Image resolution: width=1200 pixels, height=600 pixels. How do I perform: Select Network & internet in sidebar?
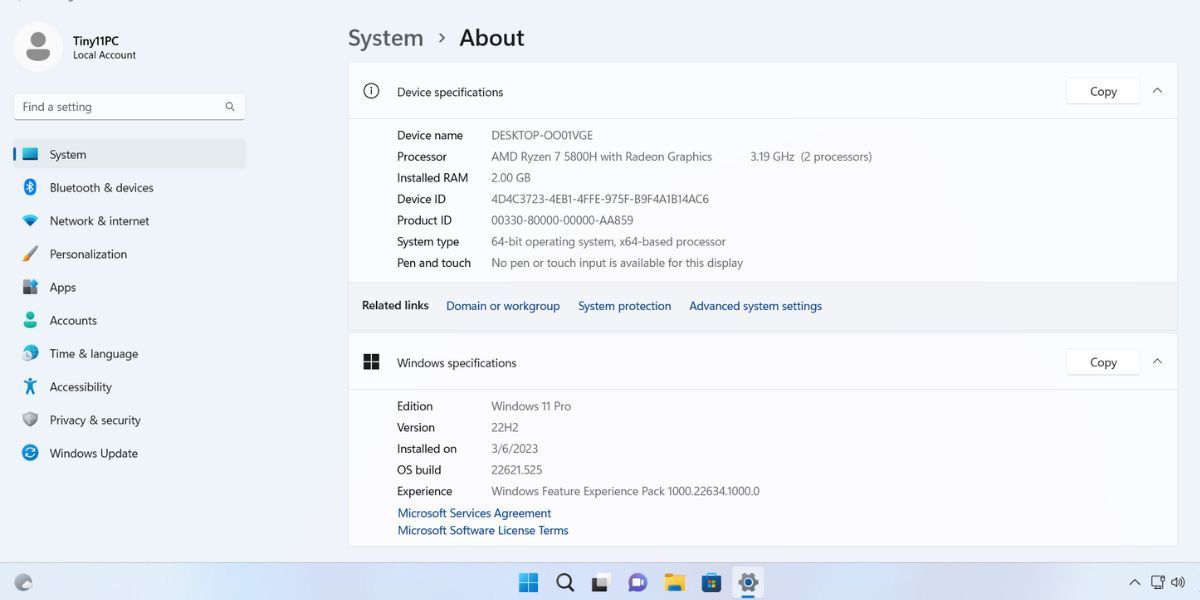click(x=129, y=220)
